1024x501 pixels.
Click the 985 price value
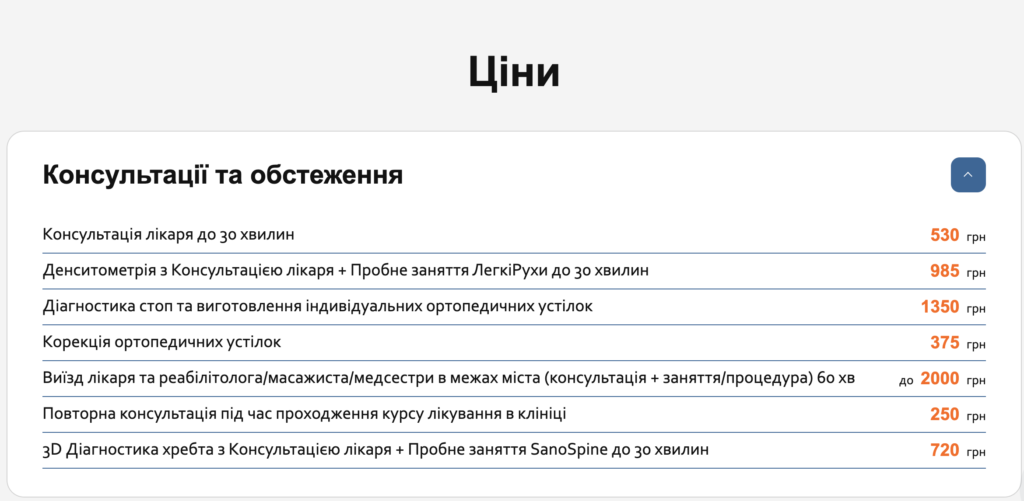click(x=944, y=272)
